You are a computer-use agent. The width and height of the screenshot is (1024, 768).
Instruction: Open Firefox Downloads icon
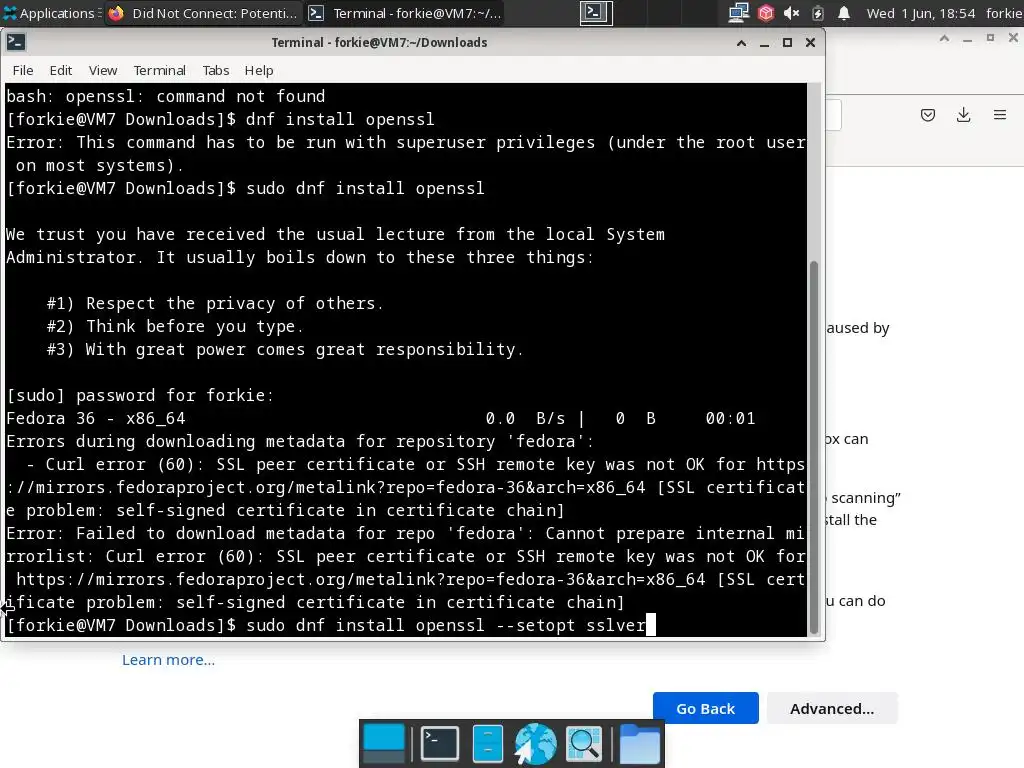[x=963, y=116]
